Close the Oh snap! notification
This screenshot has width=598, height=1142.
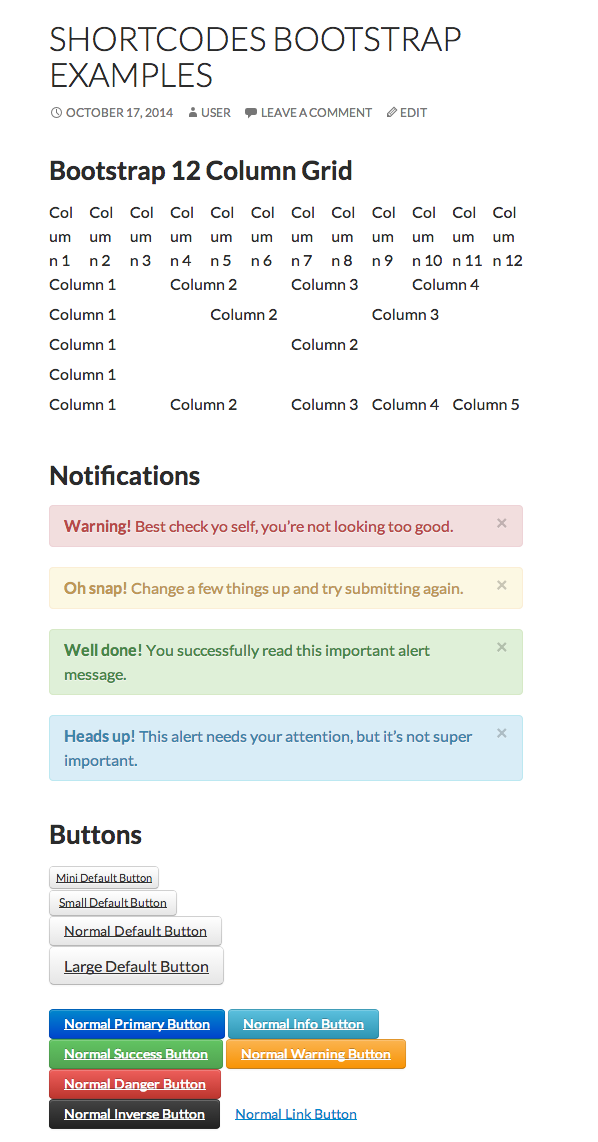501,585
